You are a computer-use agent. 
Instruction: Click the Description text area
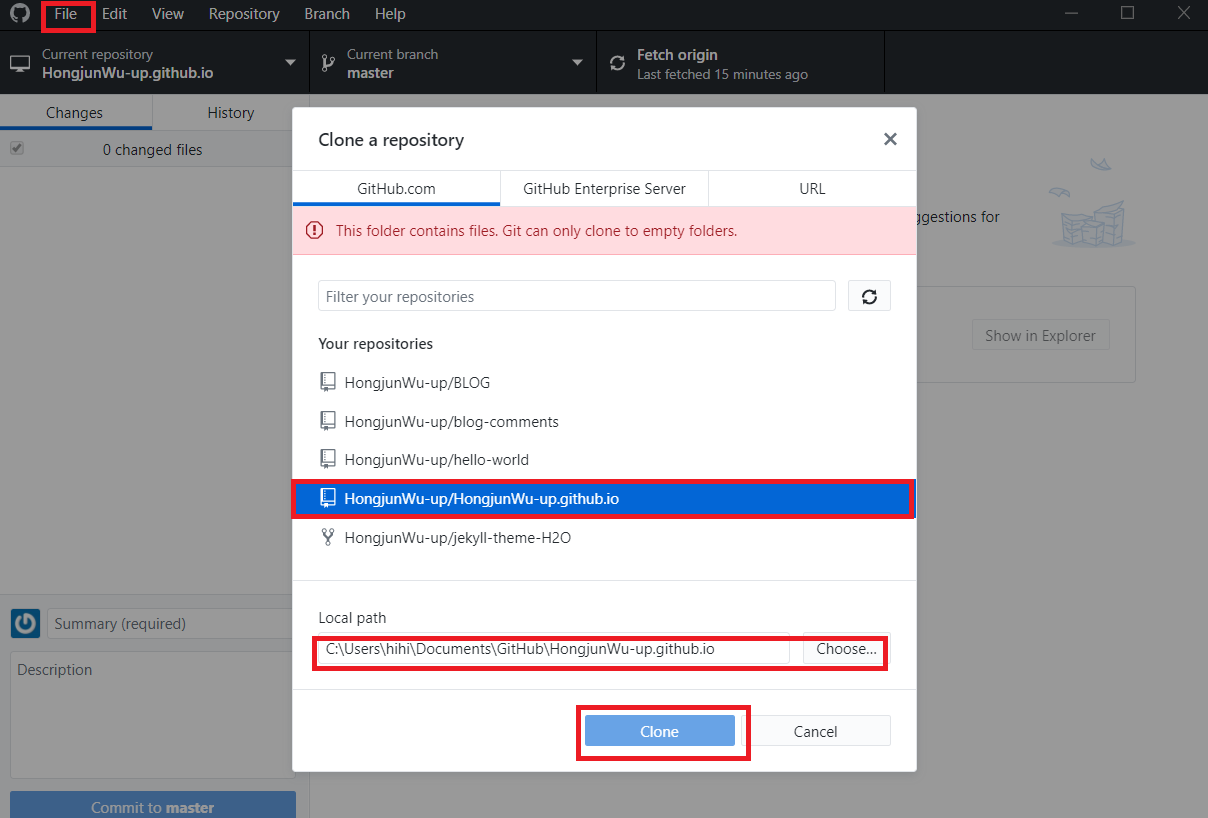pos(152,714)
